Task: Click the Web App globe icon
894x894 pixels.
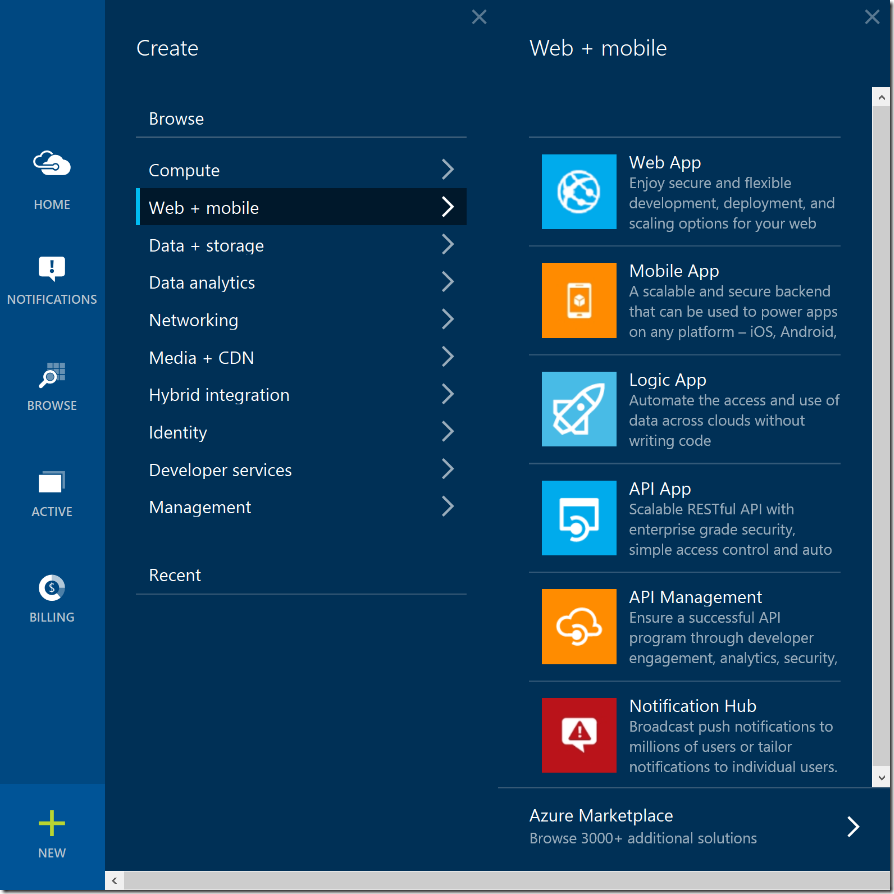Action: click(x=578, y=191)
